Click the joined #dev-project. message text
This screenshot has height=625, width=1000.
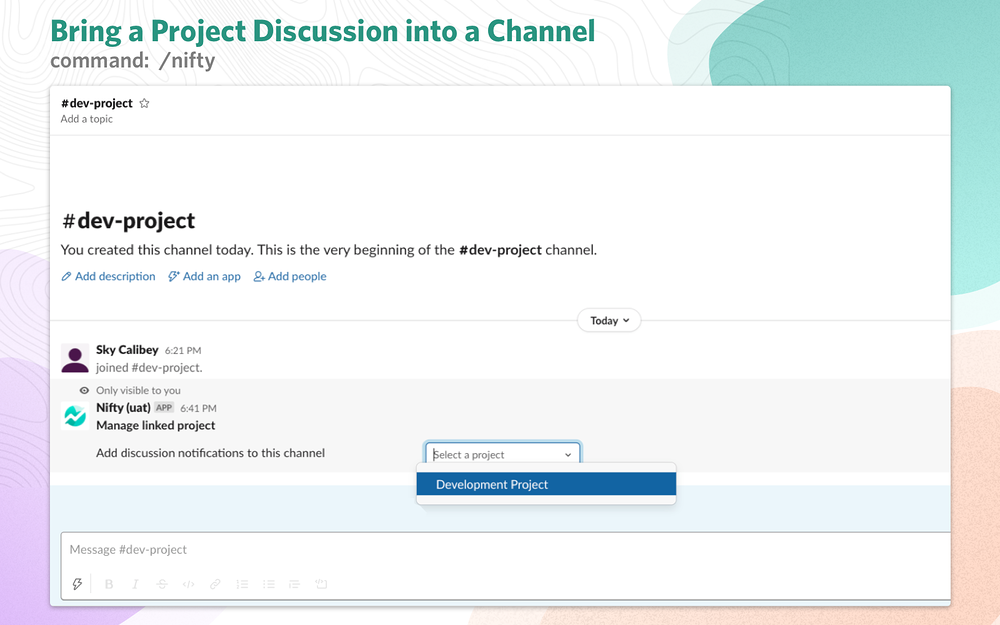[x=149, y=368]
